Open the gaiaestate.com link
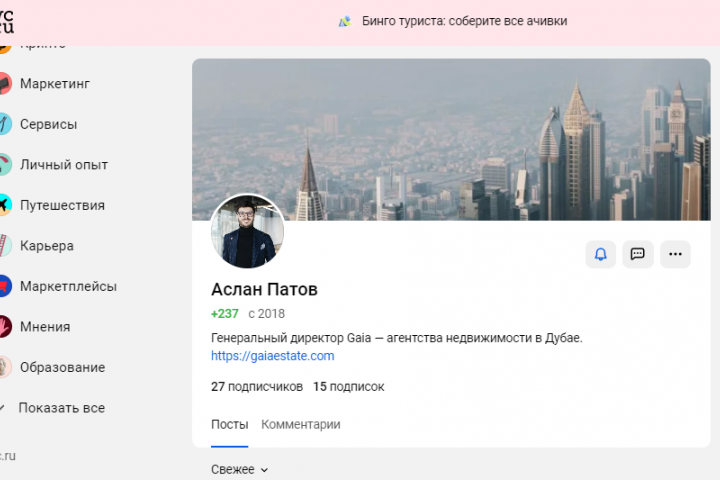The width and height of the screenshot is (720, 480). click(273, 356)
